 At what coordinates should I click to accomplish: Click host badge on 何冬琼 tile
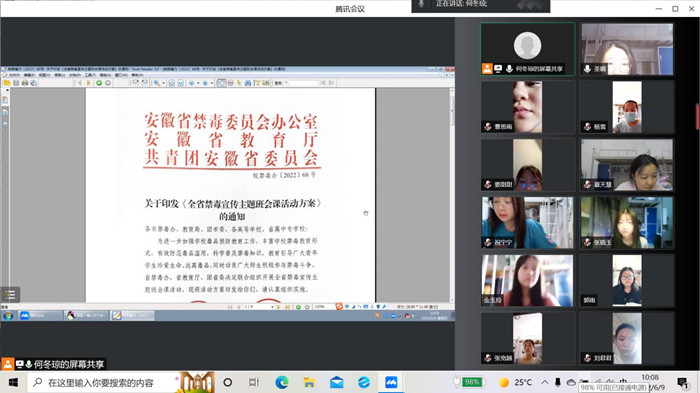[x=487, y=68]
